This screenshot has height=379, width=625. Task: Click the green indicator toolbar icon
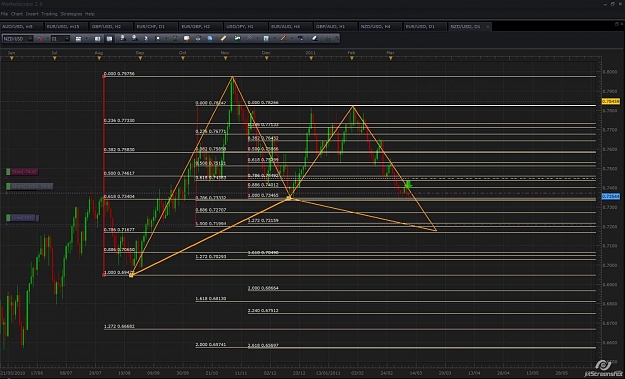pyautogui.click(x=175, y=39)
